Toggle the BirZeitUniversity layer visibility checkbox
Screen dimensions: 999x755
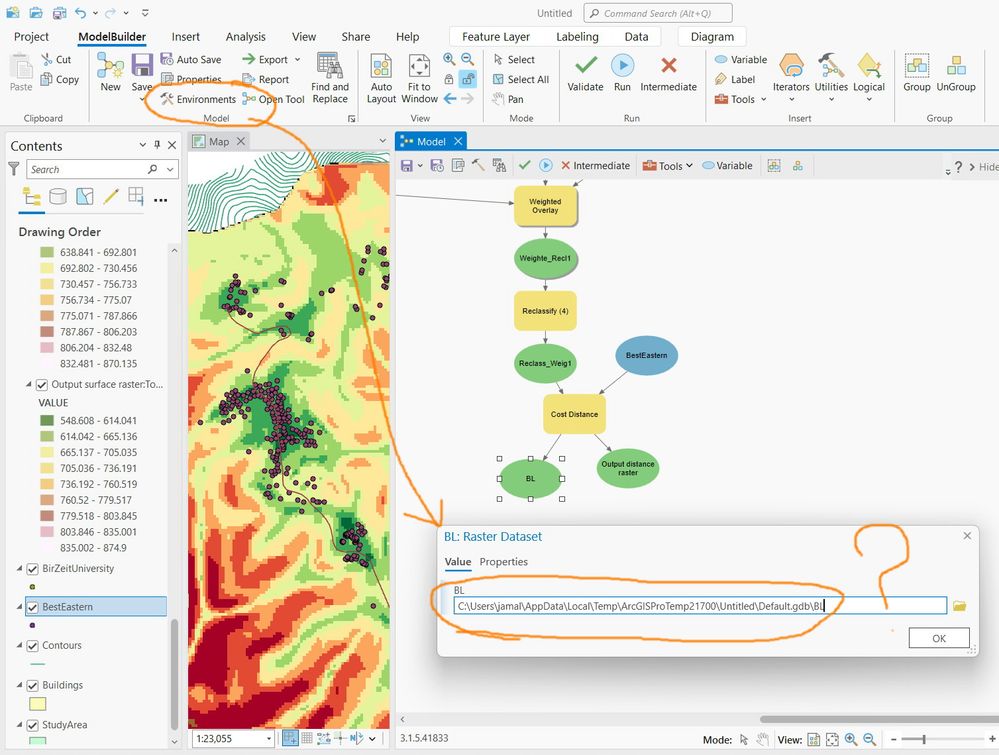click(32, 568)
